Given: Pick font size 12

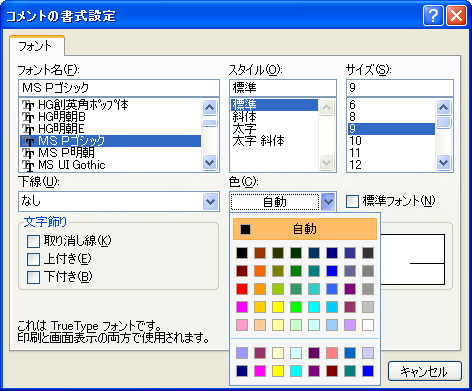Looking at the screenshot, I should pos(391,165).
